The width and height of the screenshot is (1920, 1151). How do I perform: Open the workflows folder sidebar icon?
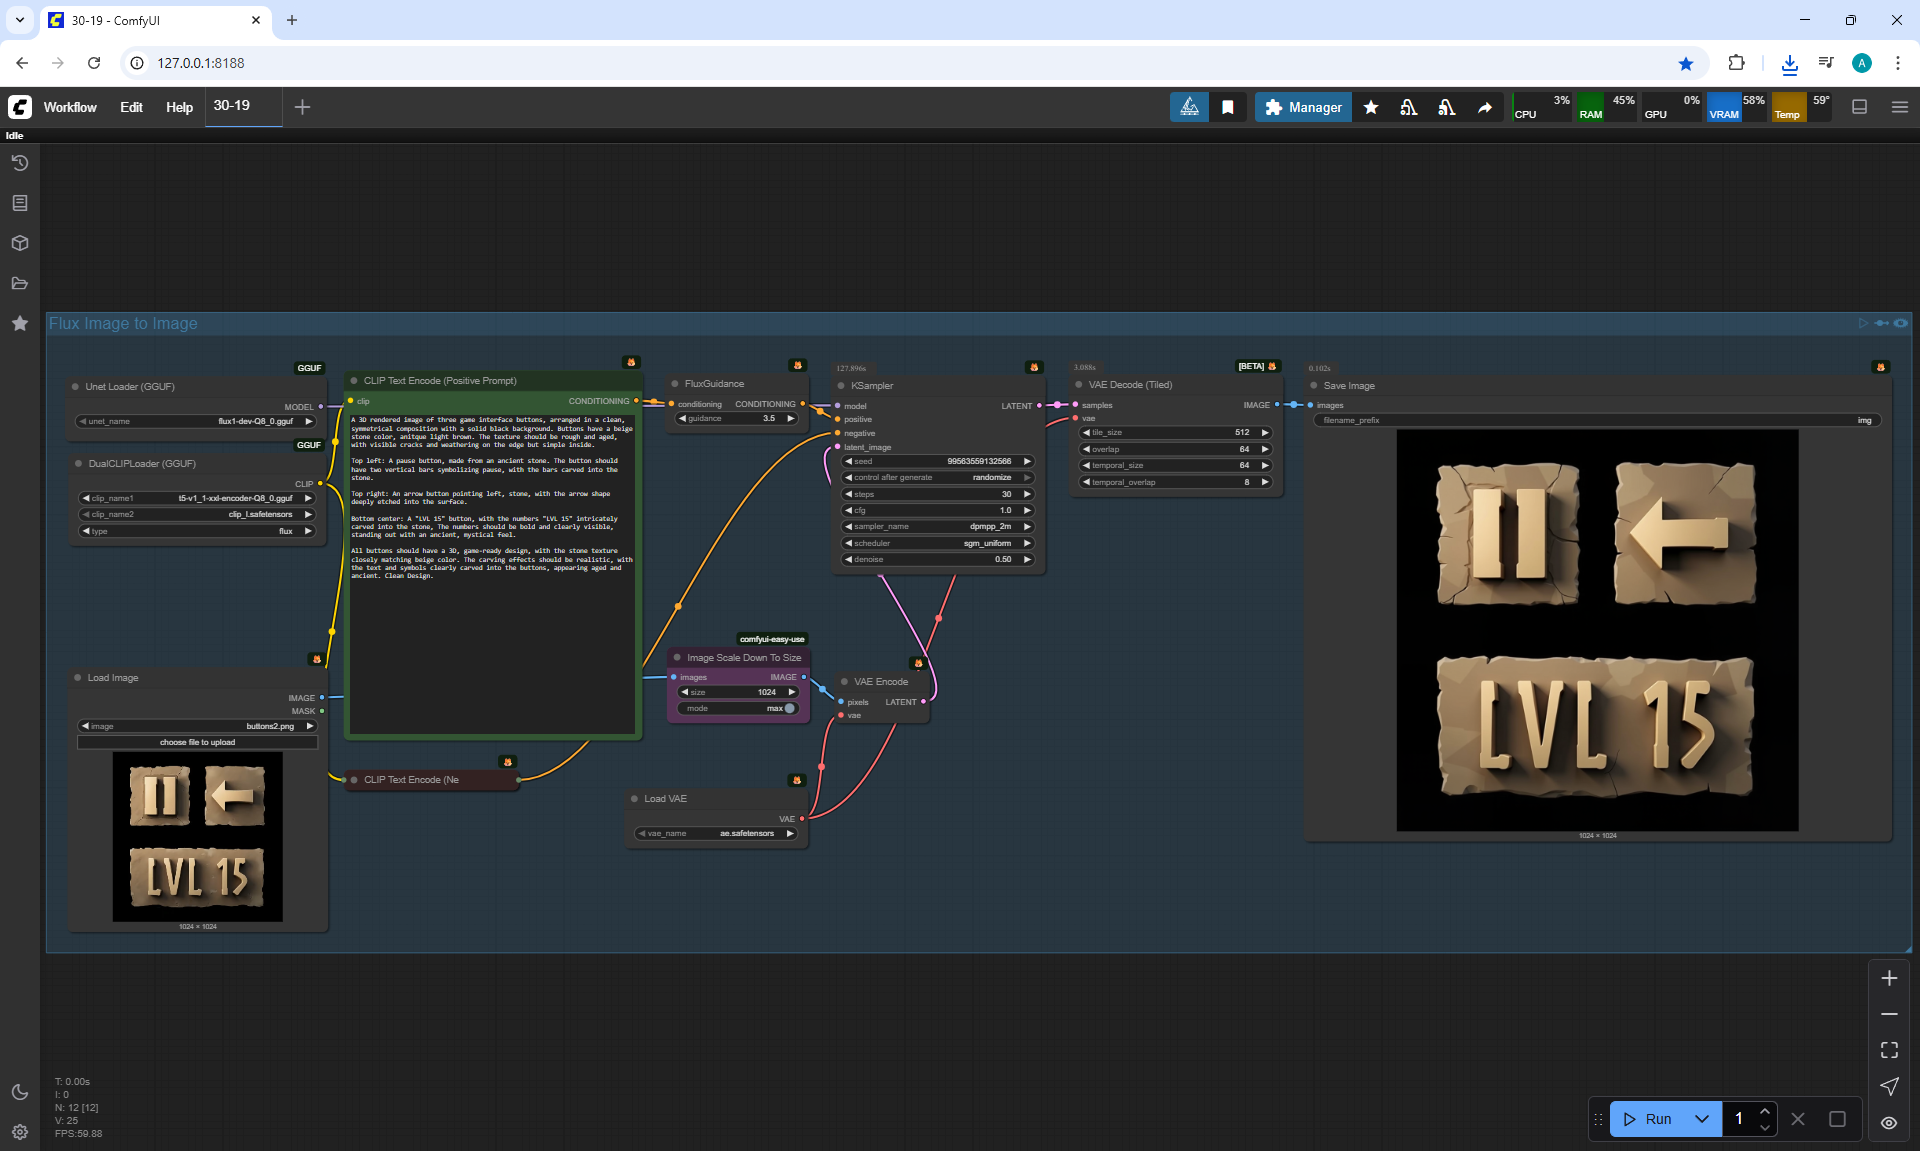(20, 283)
